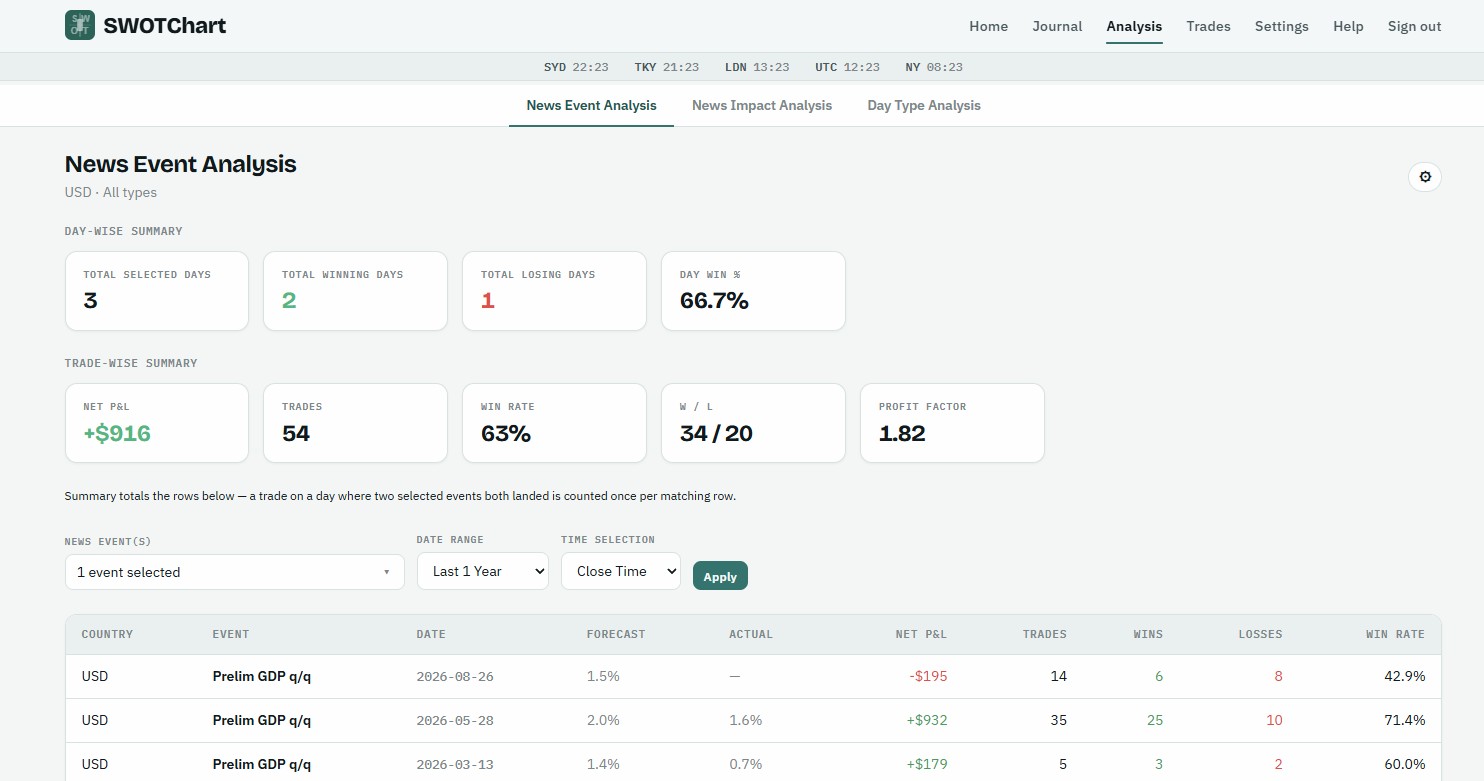Click the -$195 net P&L value
Image resolution: width=1484 pixels, height=781 pixels.
(928, 676)
